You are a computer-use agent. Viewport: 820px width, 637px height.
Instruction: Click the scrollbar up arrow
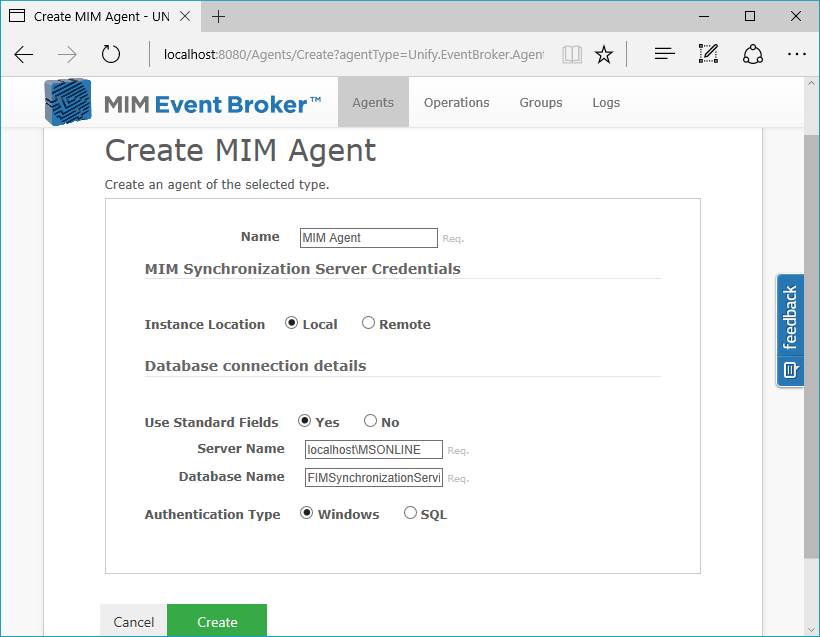pyautogui.click(x=811, y=83)
